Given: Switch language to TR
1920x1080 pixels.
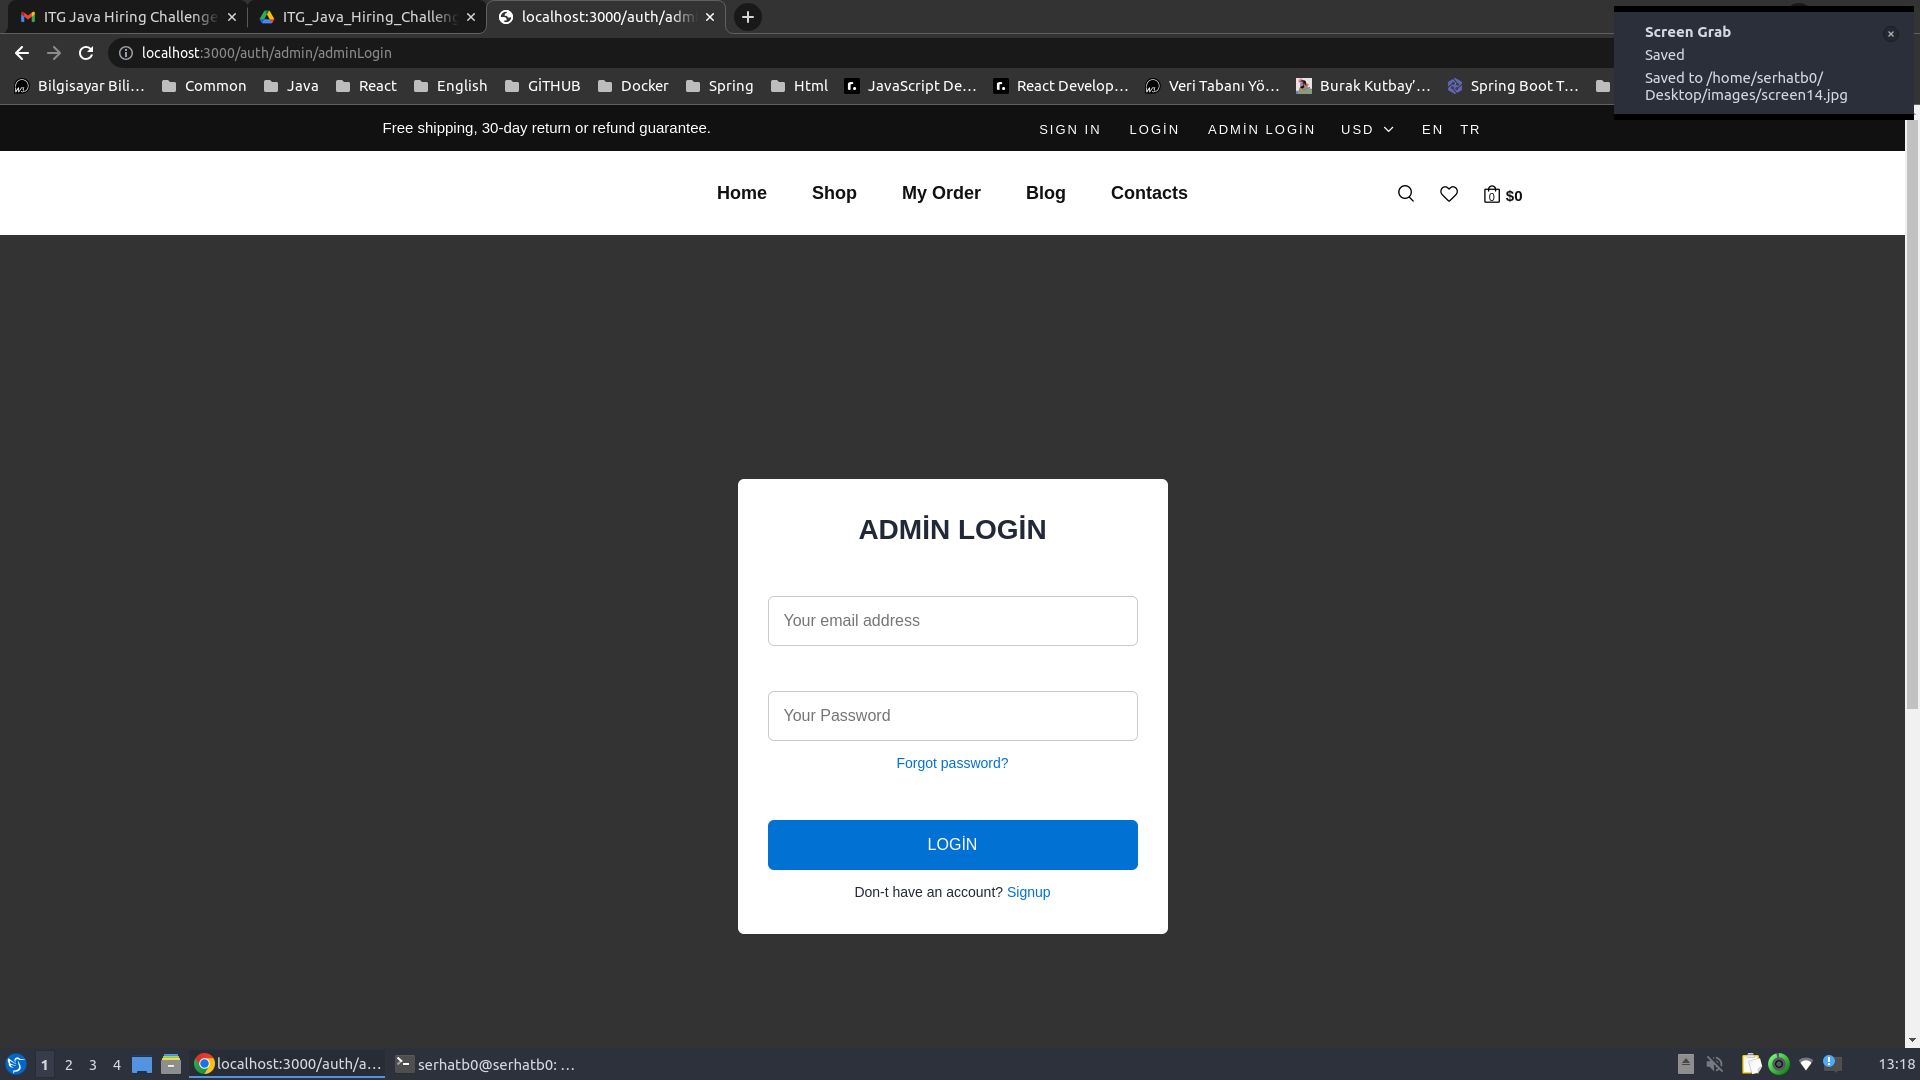Looking at the screenshot, I should click(x=1469, y=130).
